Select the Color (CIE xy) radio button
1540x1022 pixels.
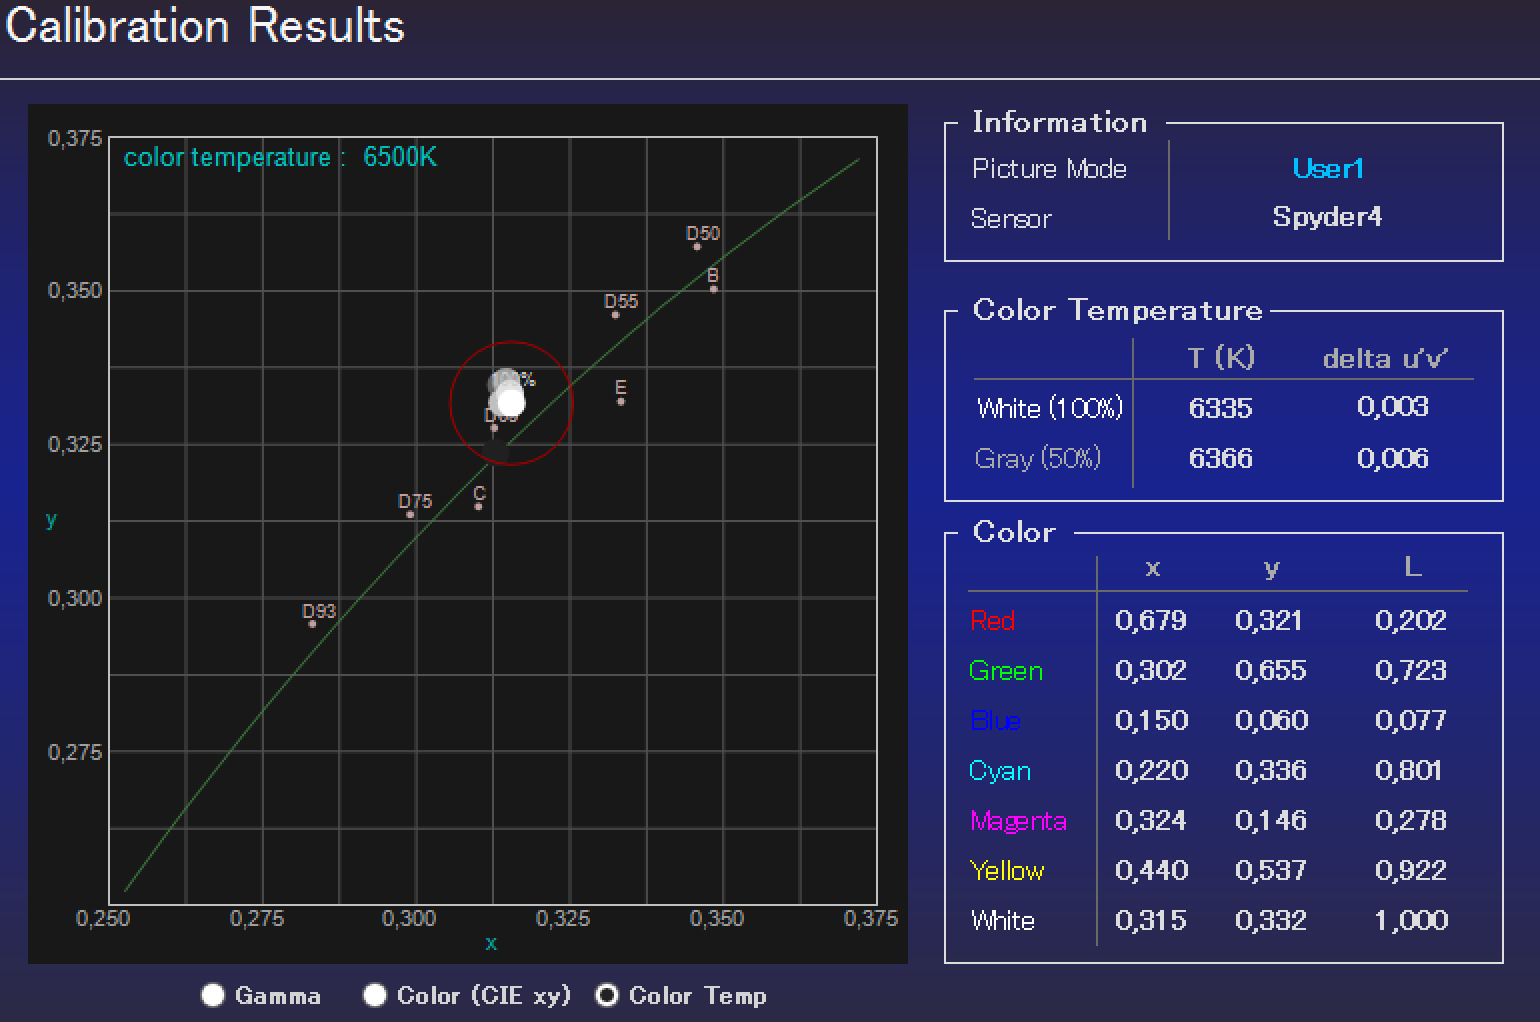[374, 995]
